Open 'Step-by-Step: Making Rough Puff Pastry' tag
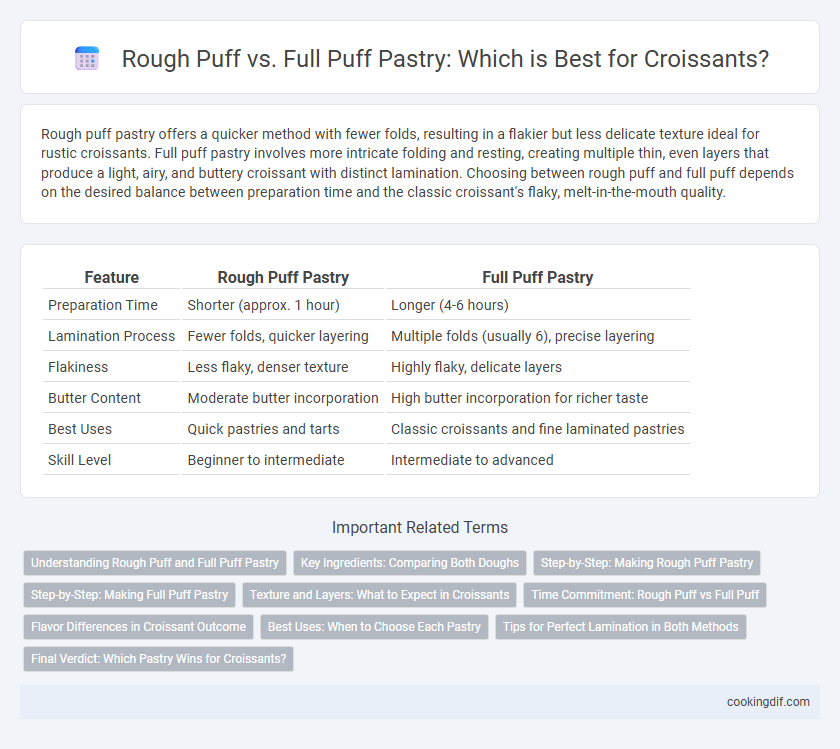840x749 pixels. point(647,563)
